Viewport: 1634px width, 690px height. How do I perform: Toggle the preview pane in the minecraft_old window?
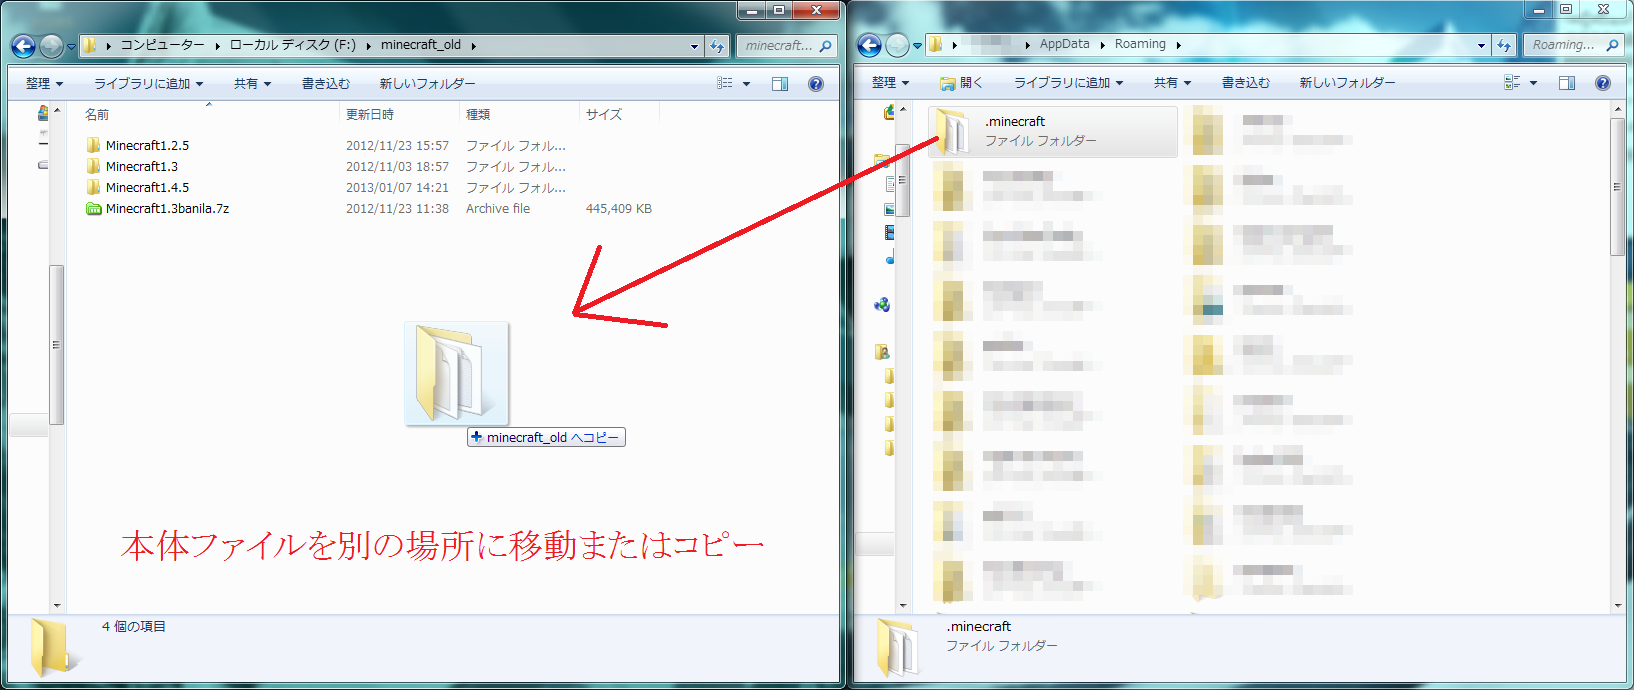[780, 84]
